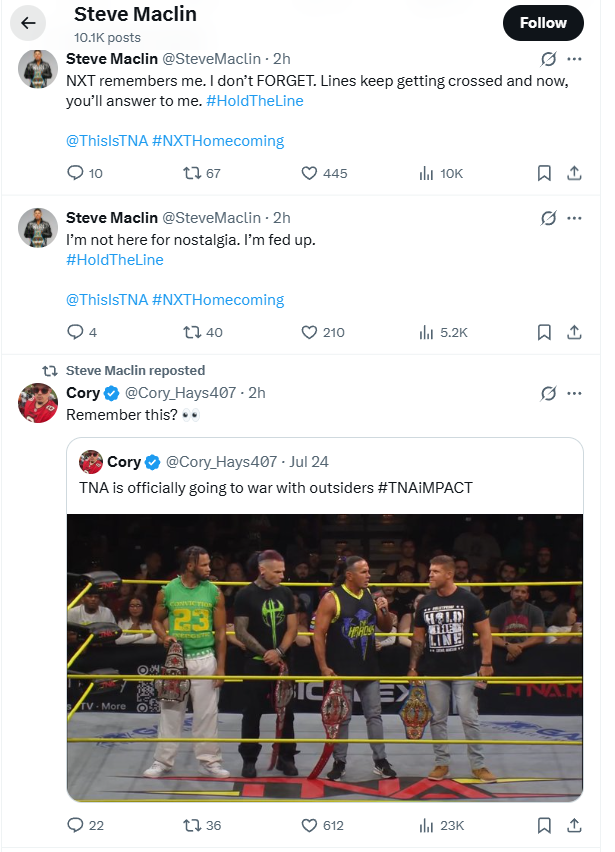
Task: Reply to Cory's 'Remember this?' post
Action: click(75, 825)
